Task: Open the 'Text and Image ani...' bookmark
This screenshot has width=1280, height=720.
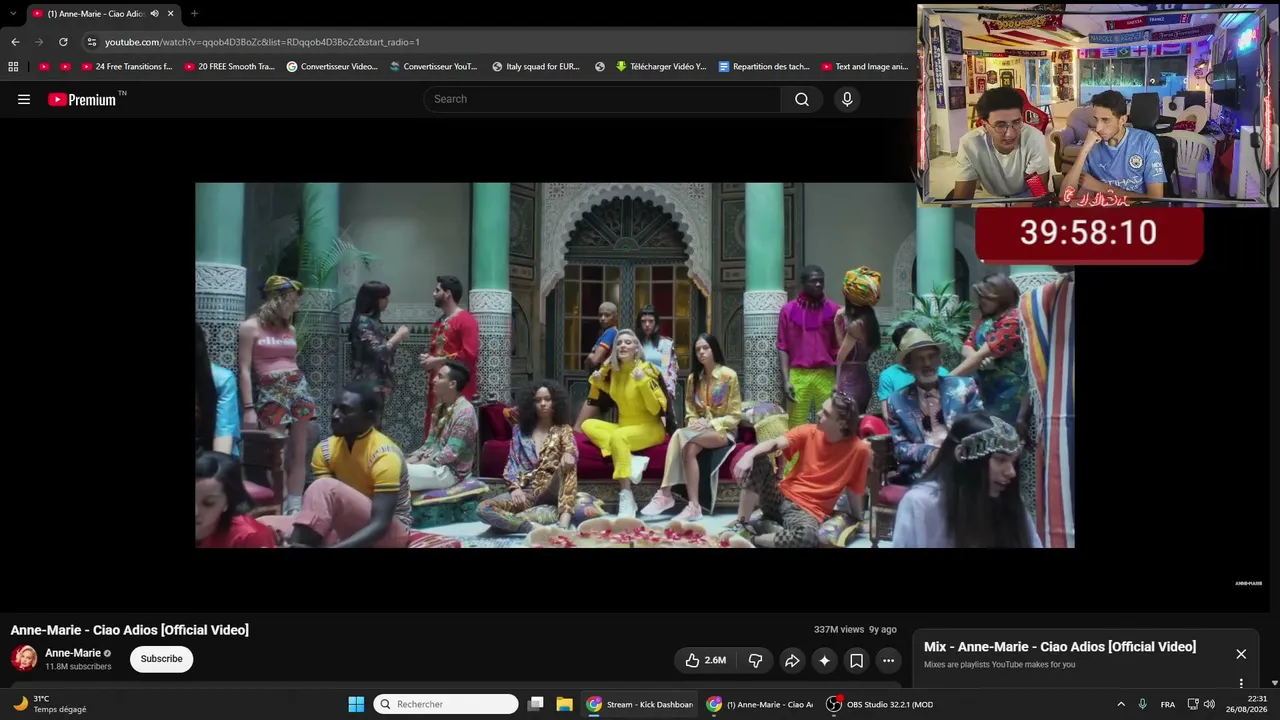Action: pos(865,67)
